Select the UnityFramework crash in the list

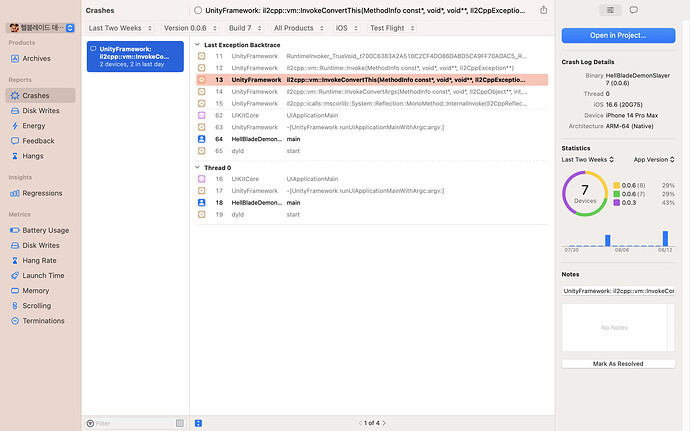(135, 56)
